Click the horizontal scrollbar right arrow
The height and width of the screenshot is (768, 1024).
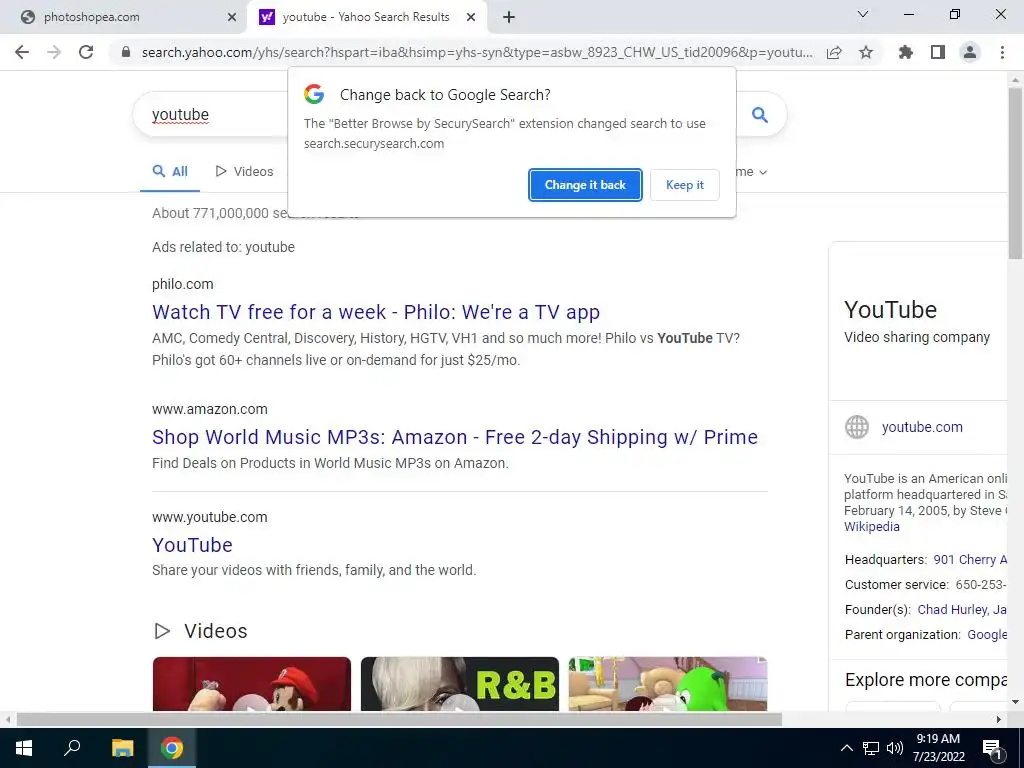point(999,720)
